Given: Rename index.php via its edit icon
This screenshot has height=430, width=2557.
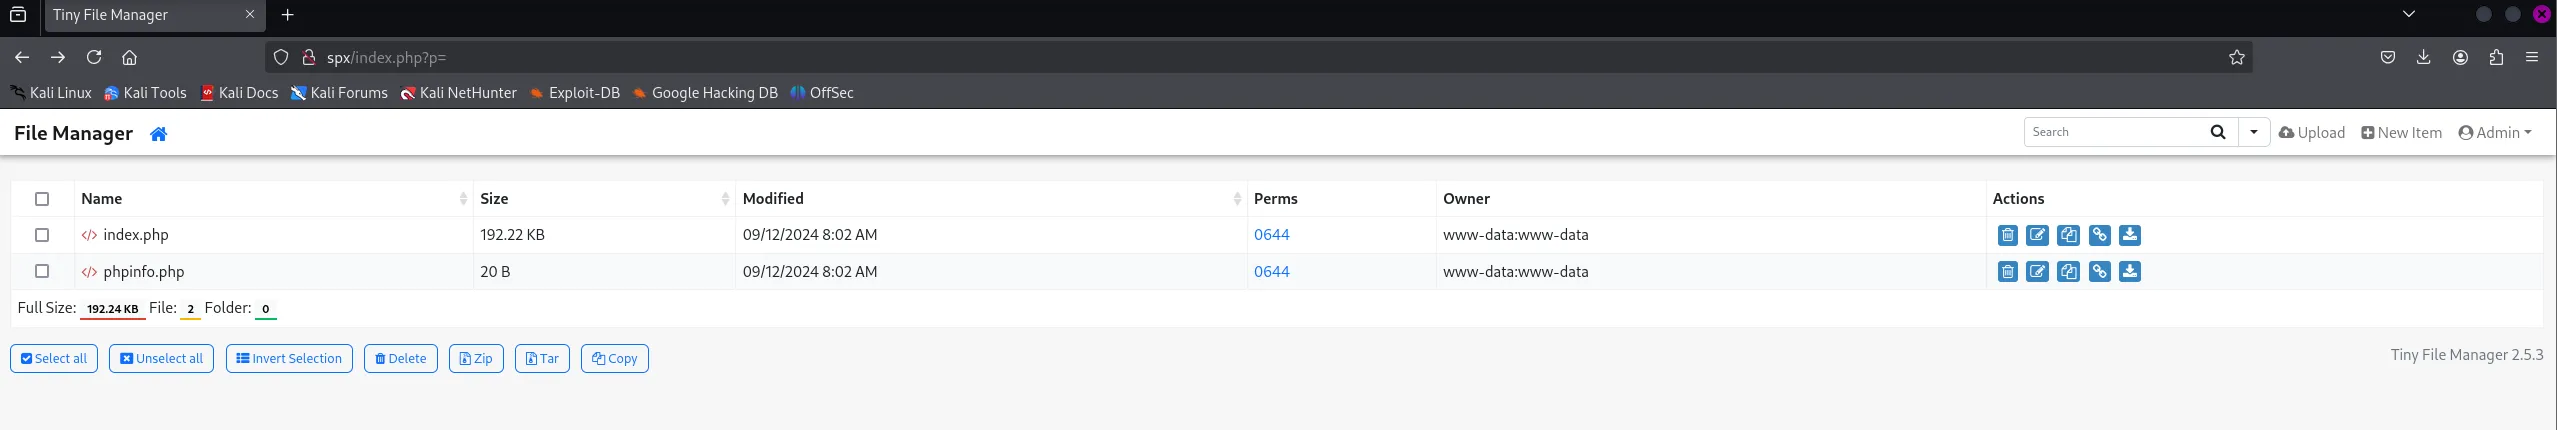Looking at the screenshot, I should (x=2037, y=235).
